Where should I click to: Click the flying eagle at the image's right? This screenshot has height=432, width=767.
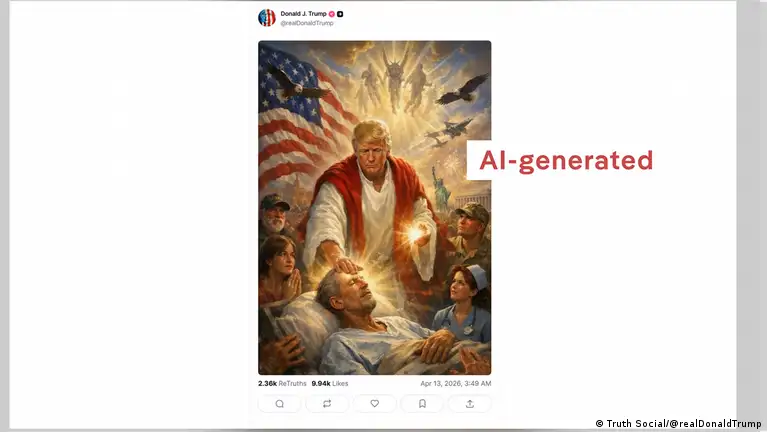[x=462, y=89]
